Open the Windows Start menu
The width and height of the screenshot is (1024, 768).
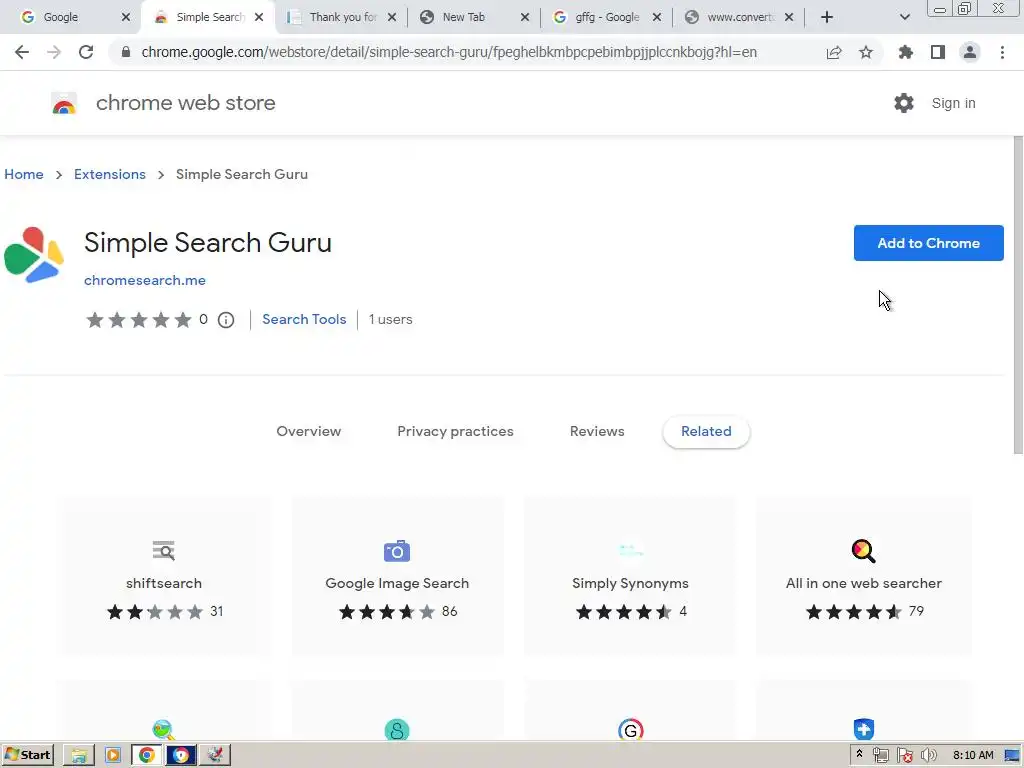tap(27, 755)
